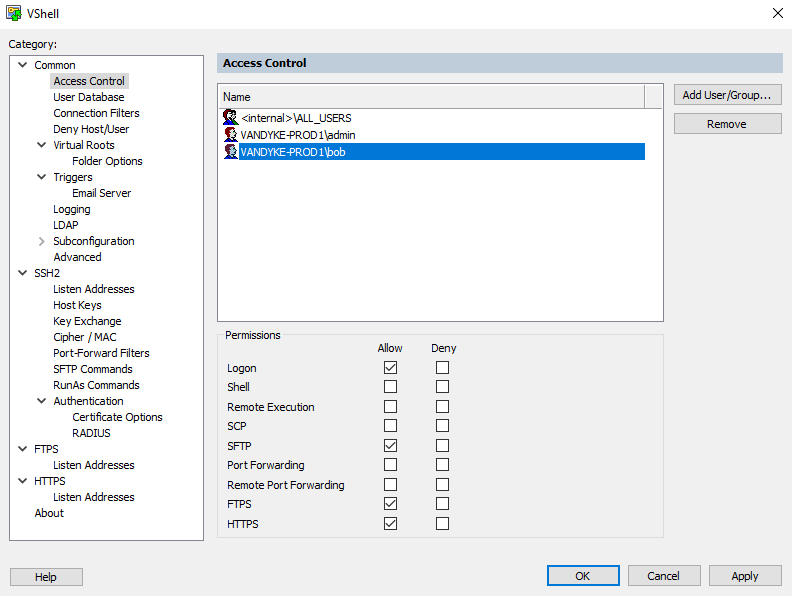Collapse the Authentication tree node

tap(42, 401)
